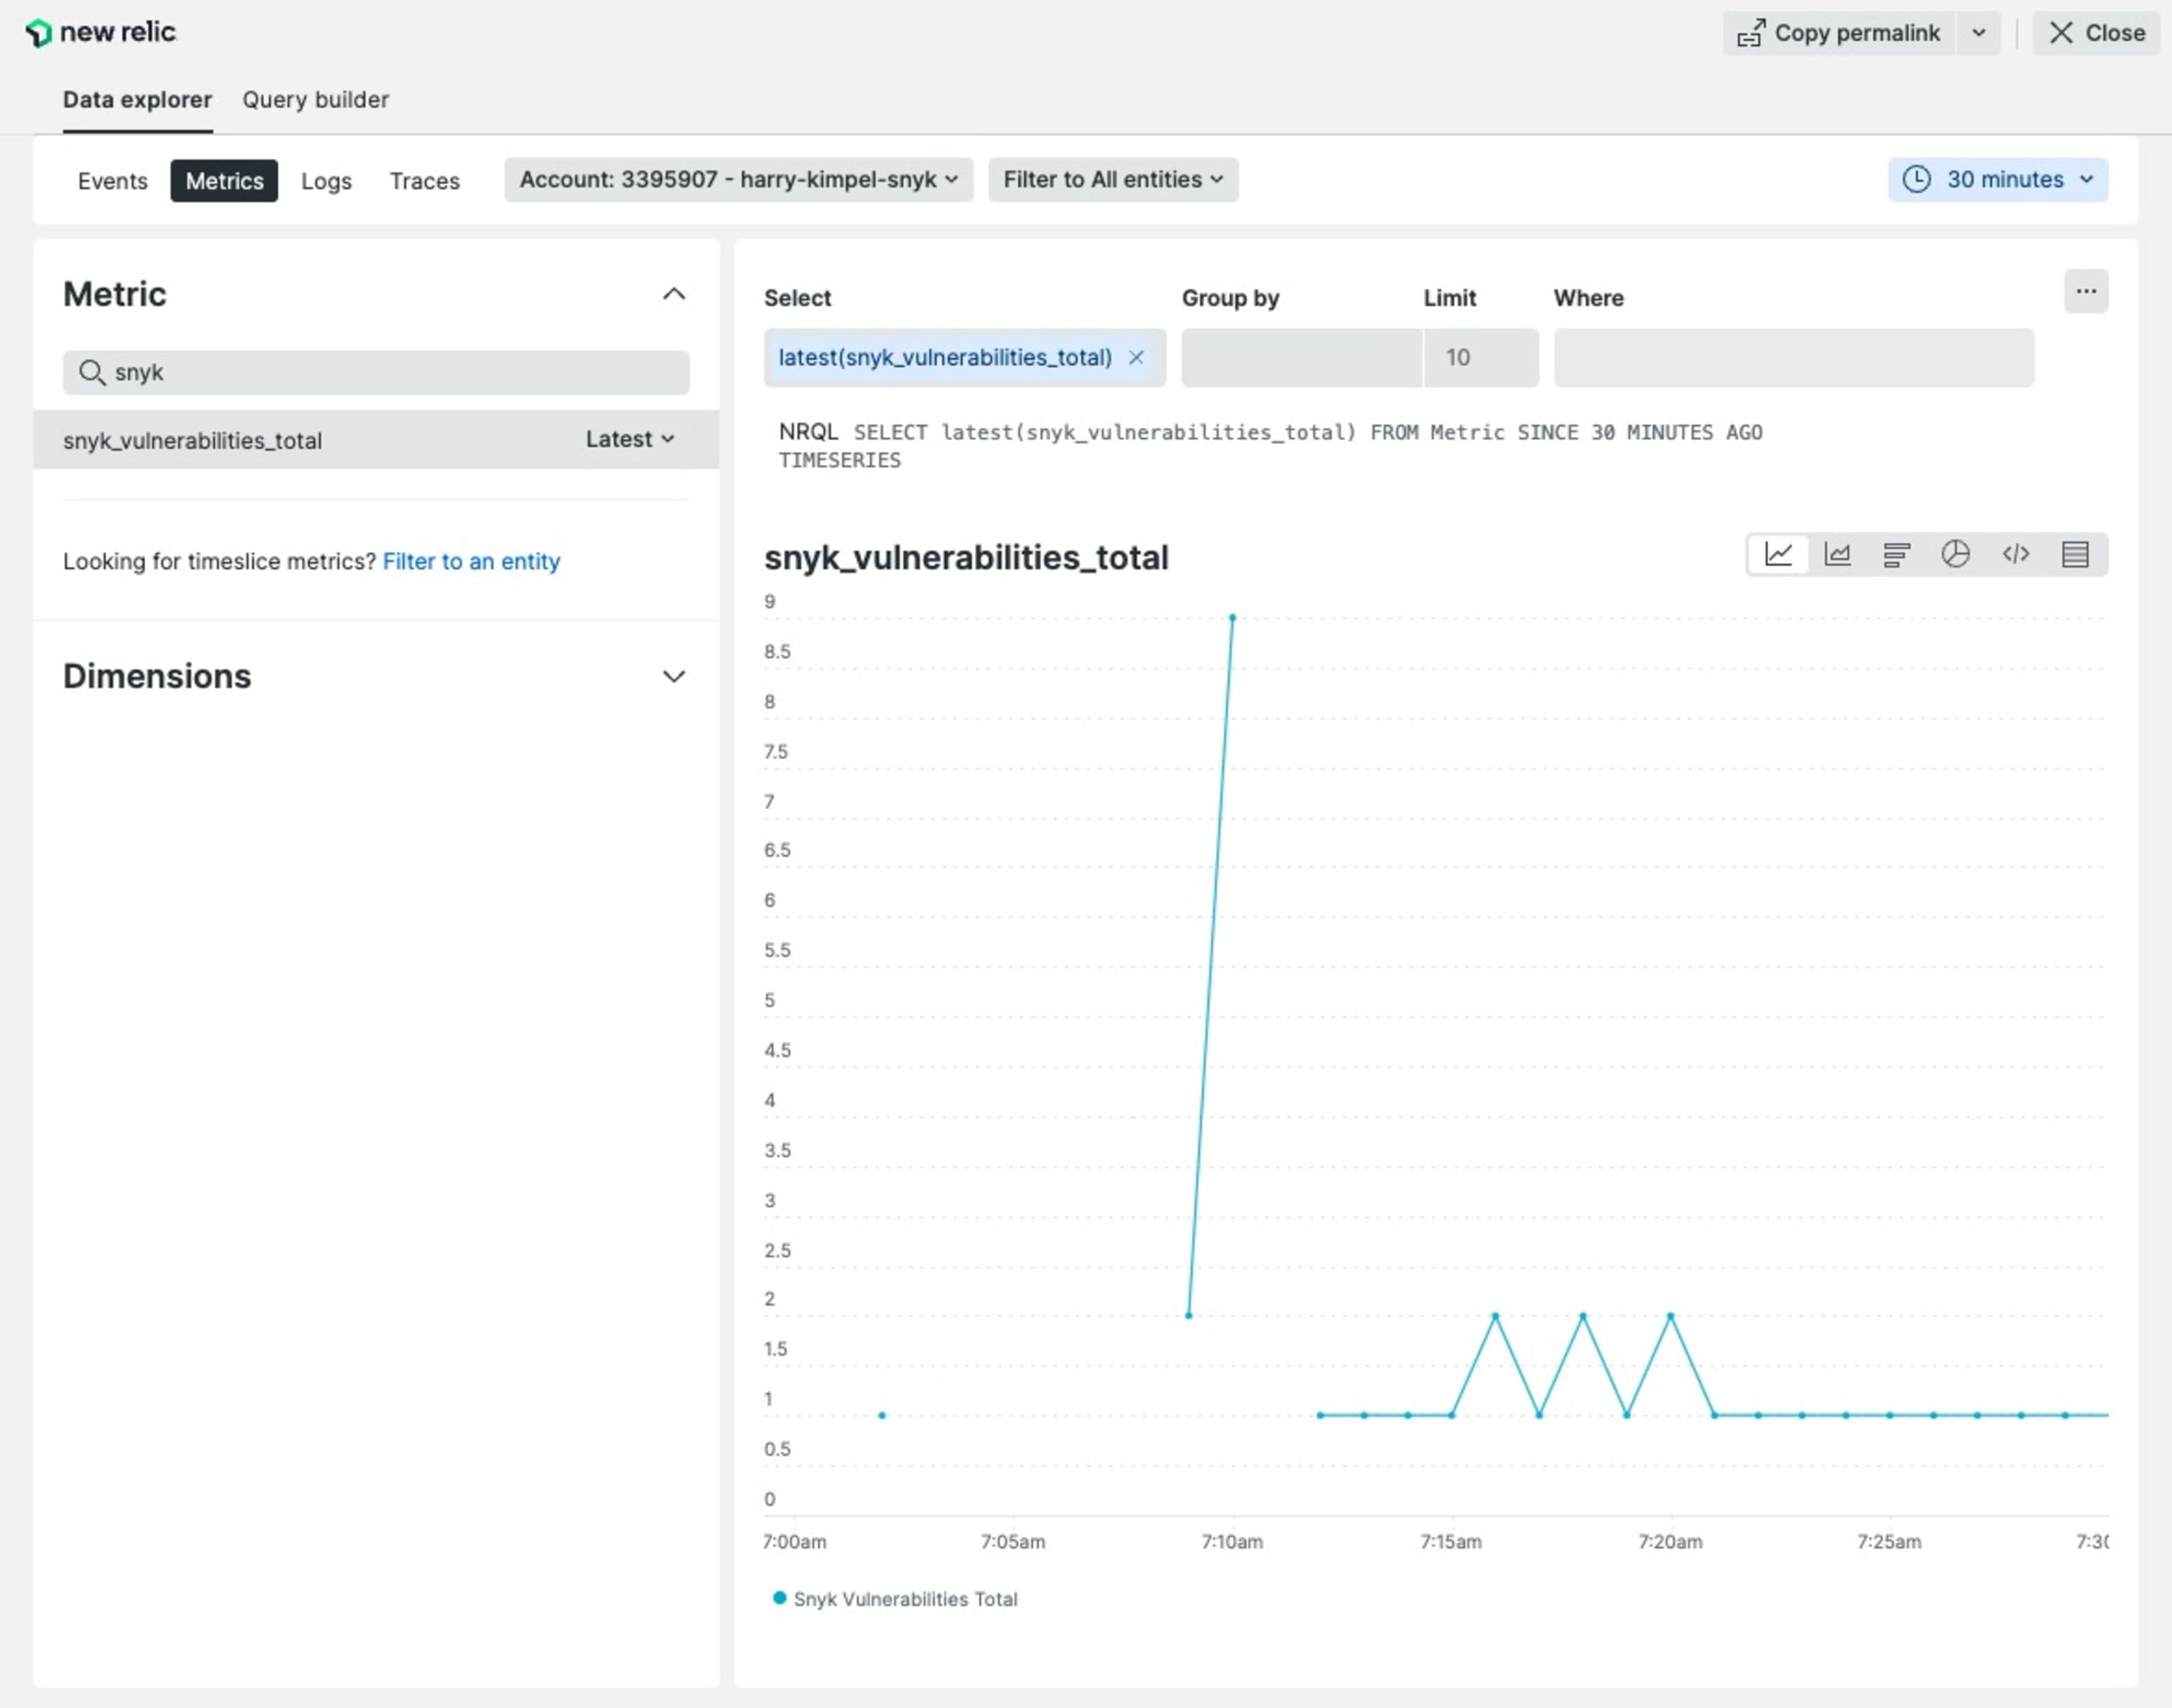Click the Group by input field

click(x=1301, y=357)
